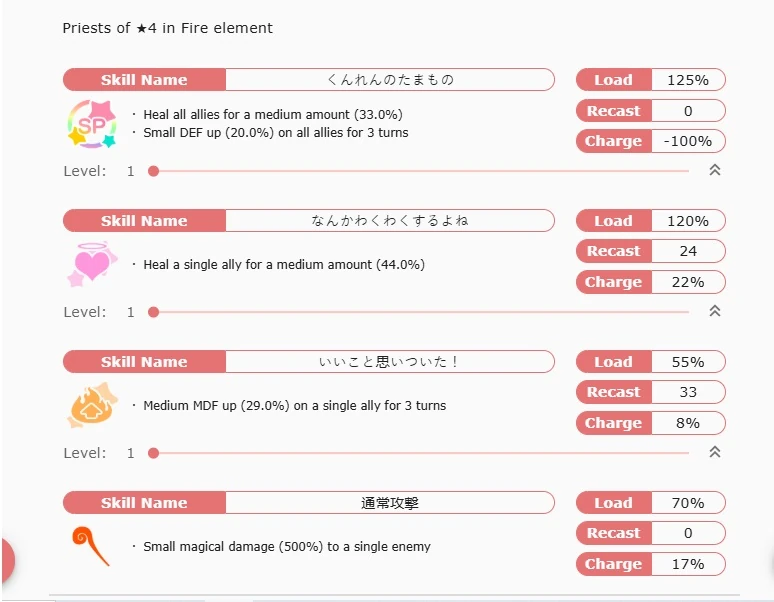The image size is (774, 602).
Task: Click the skill name field くんれんのたまもの
Action: pos(390,79)
